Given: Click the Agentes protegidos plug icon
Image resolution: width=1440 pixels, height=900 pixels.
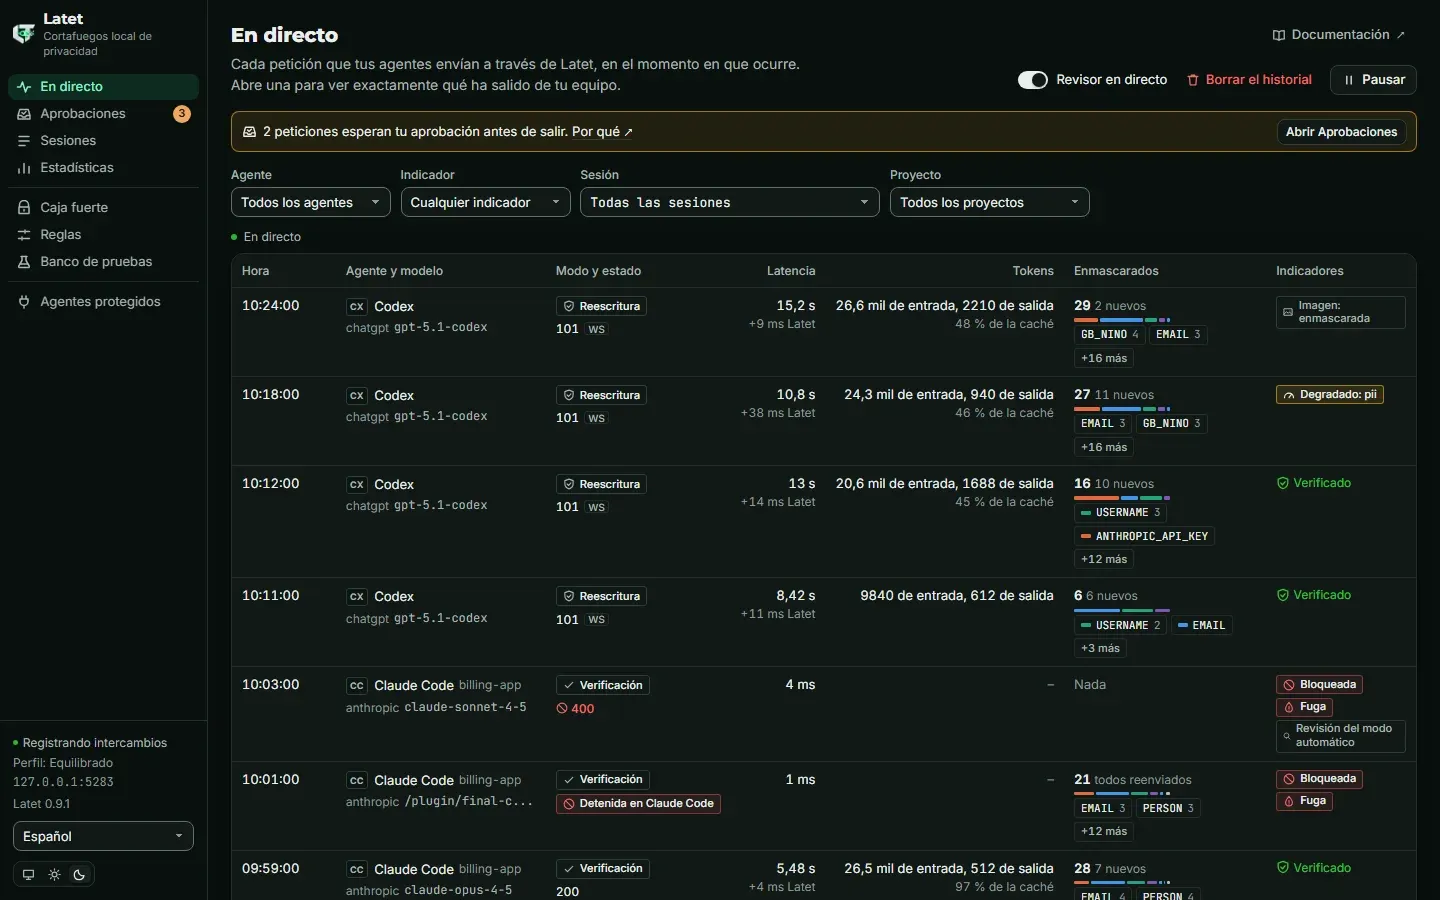Looking at the screenshot, I should (x=24, y=302).
